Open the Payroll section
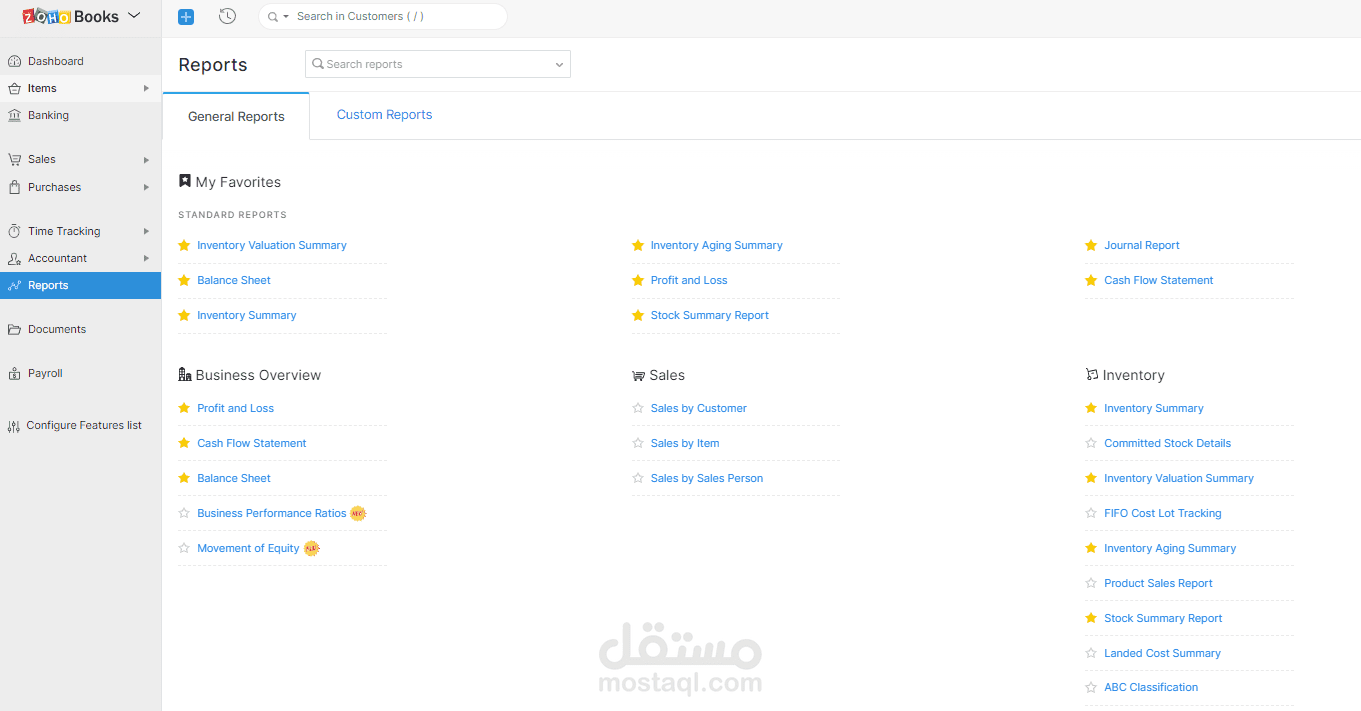 click(44, 372)
